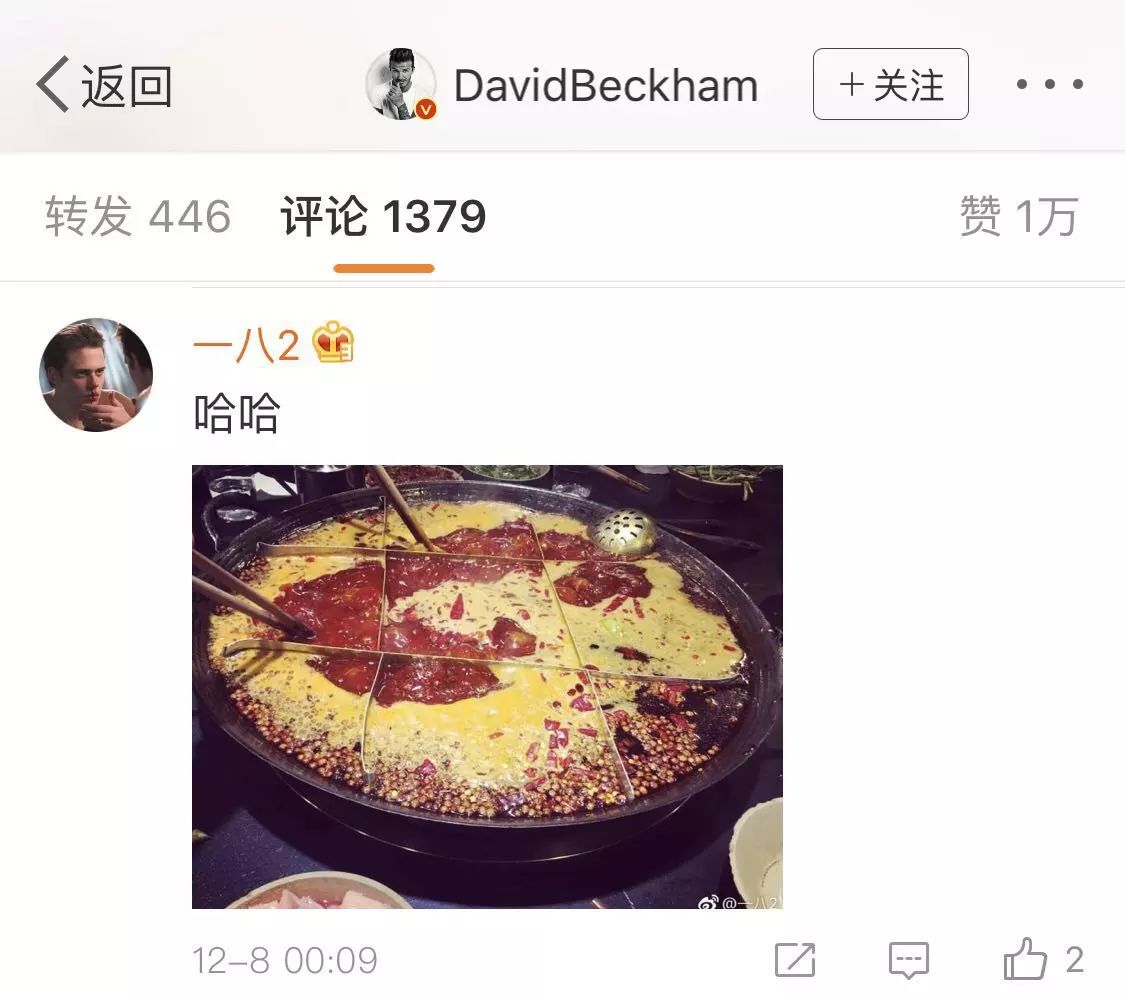Click the Weibo watermark on the photo
The image size is (1125, 994).
pos(739,902)
